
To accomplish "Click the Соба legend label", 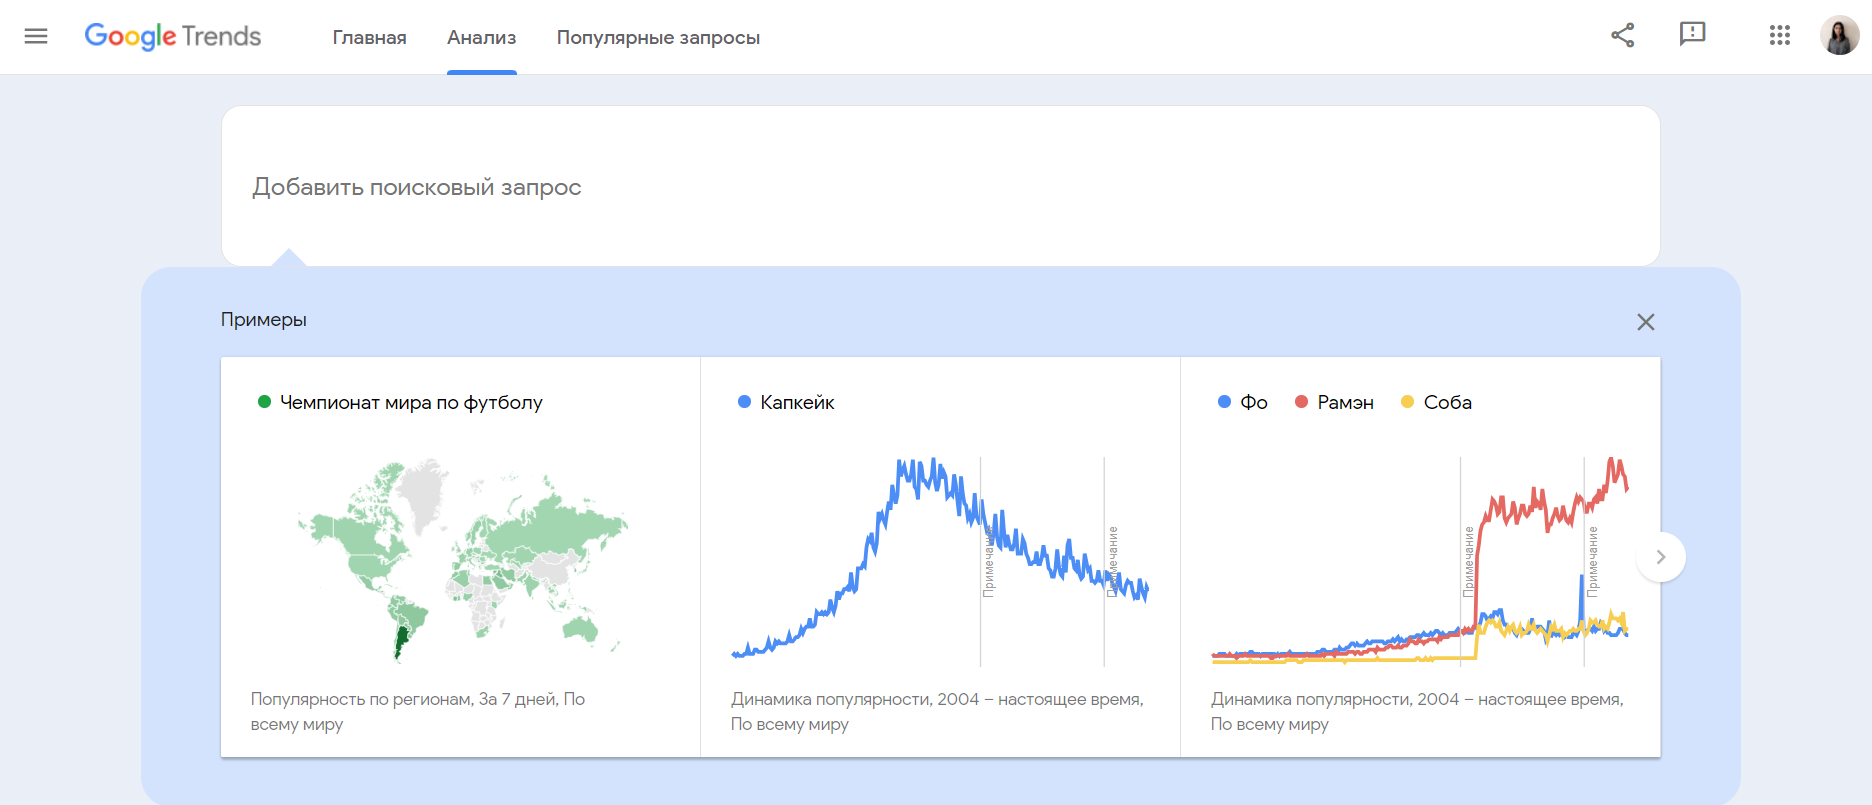I will (1447, 402).
